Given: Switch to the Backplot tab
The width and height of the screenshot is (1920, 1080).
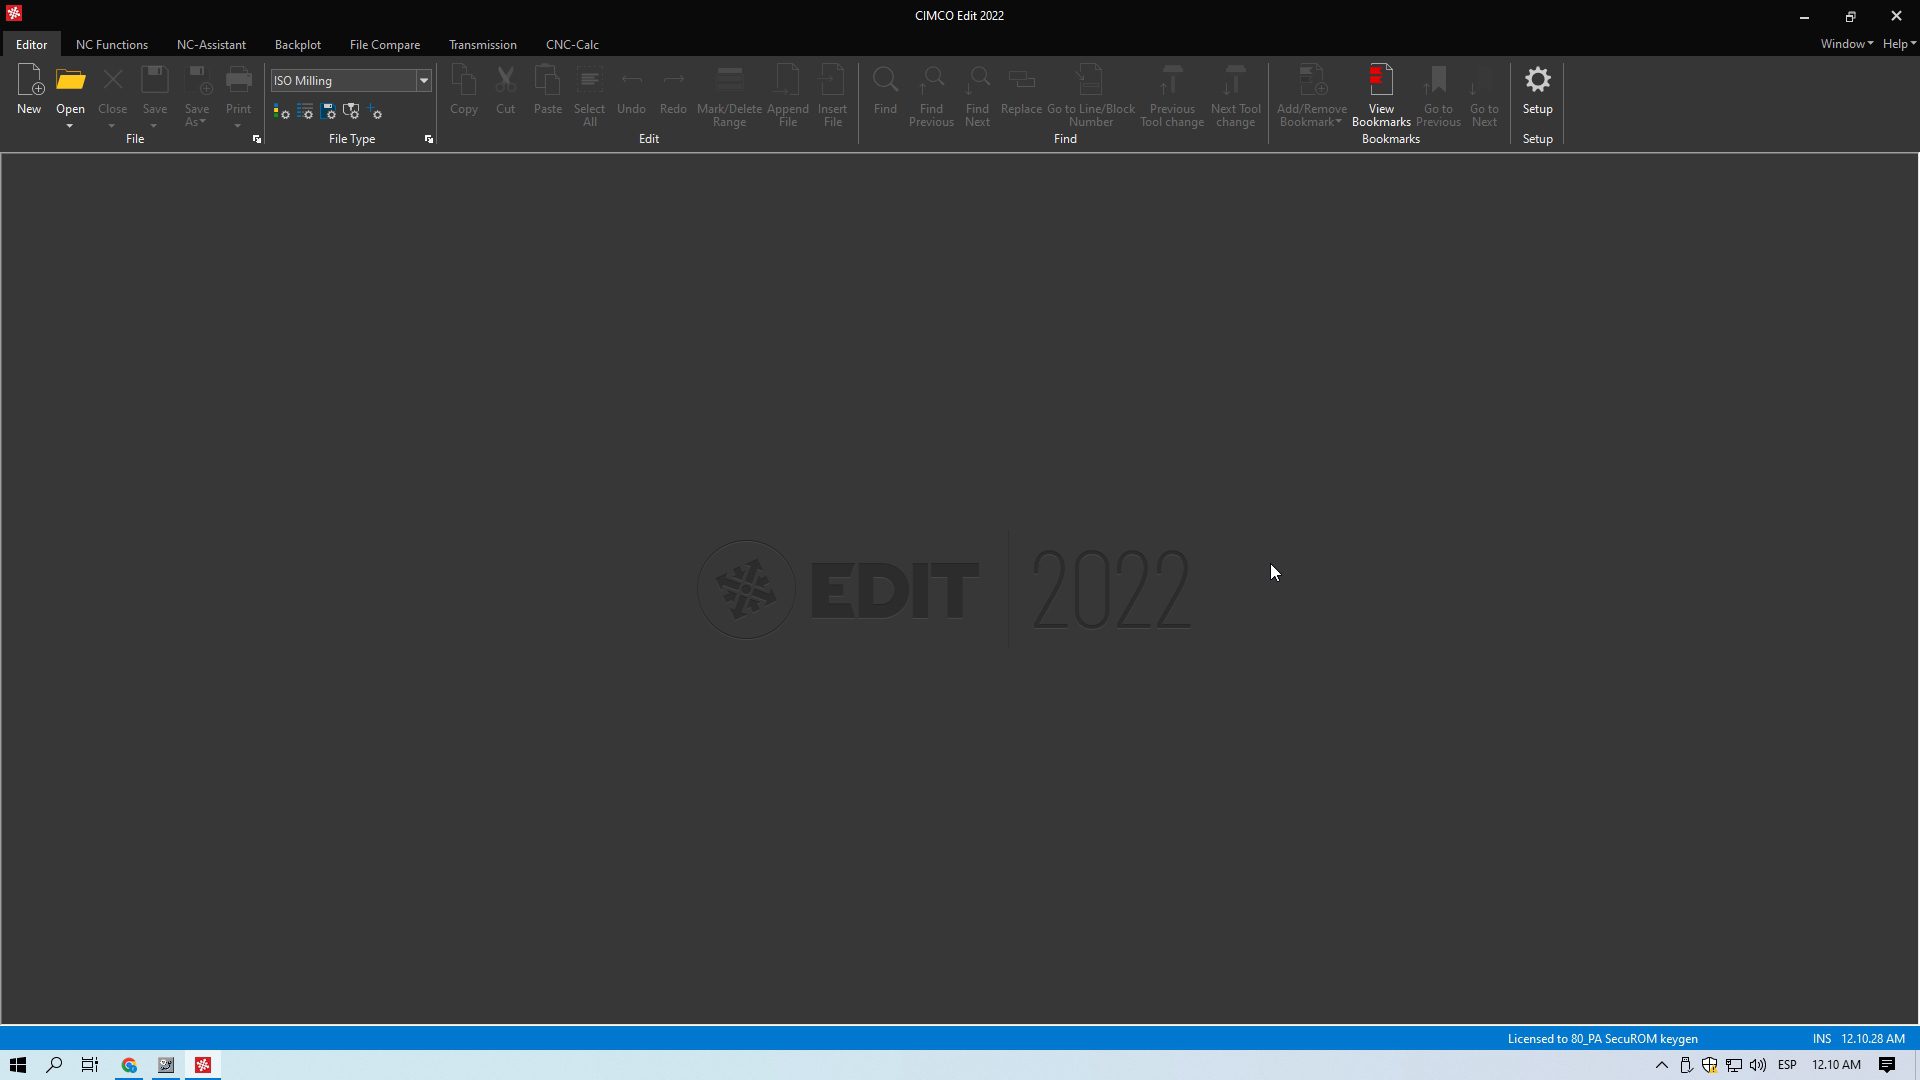Looking at the screenshot, I should (x=297, y=44).
